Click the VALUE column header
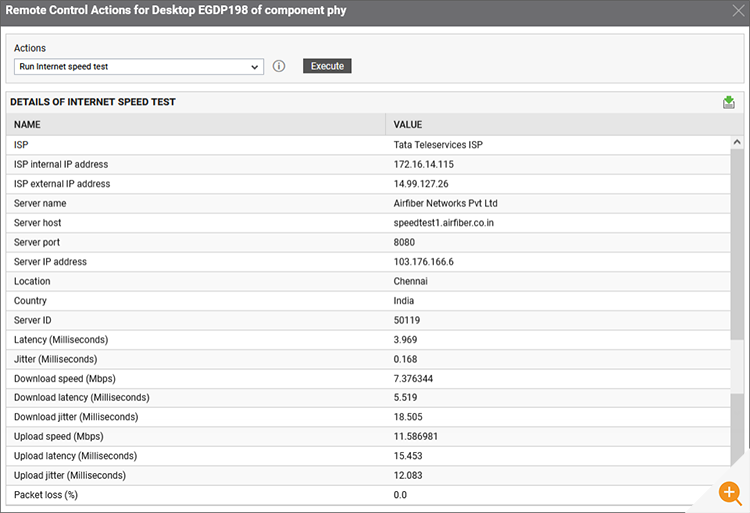 564,124
